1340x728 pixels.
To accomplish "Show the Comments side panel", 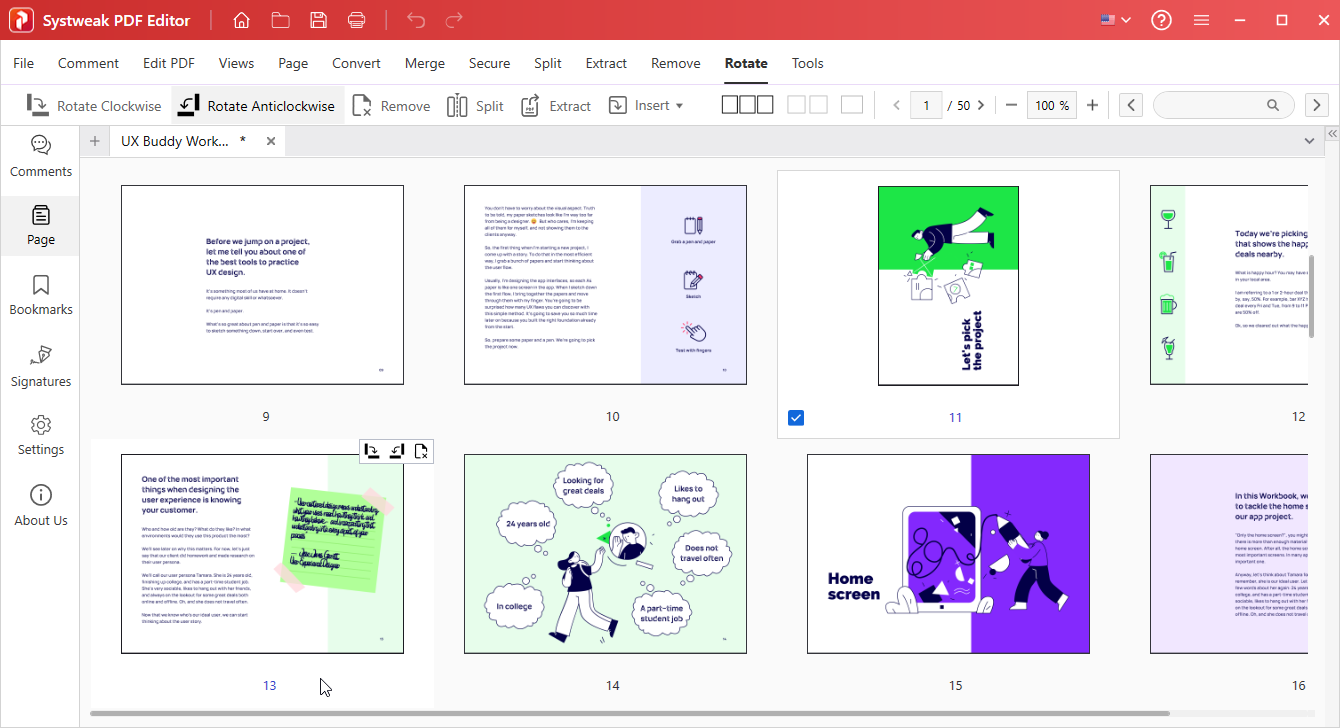I will [x=40, y=157].
